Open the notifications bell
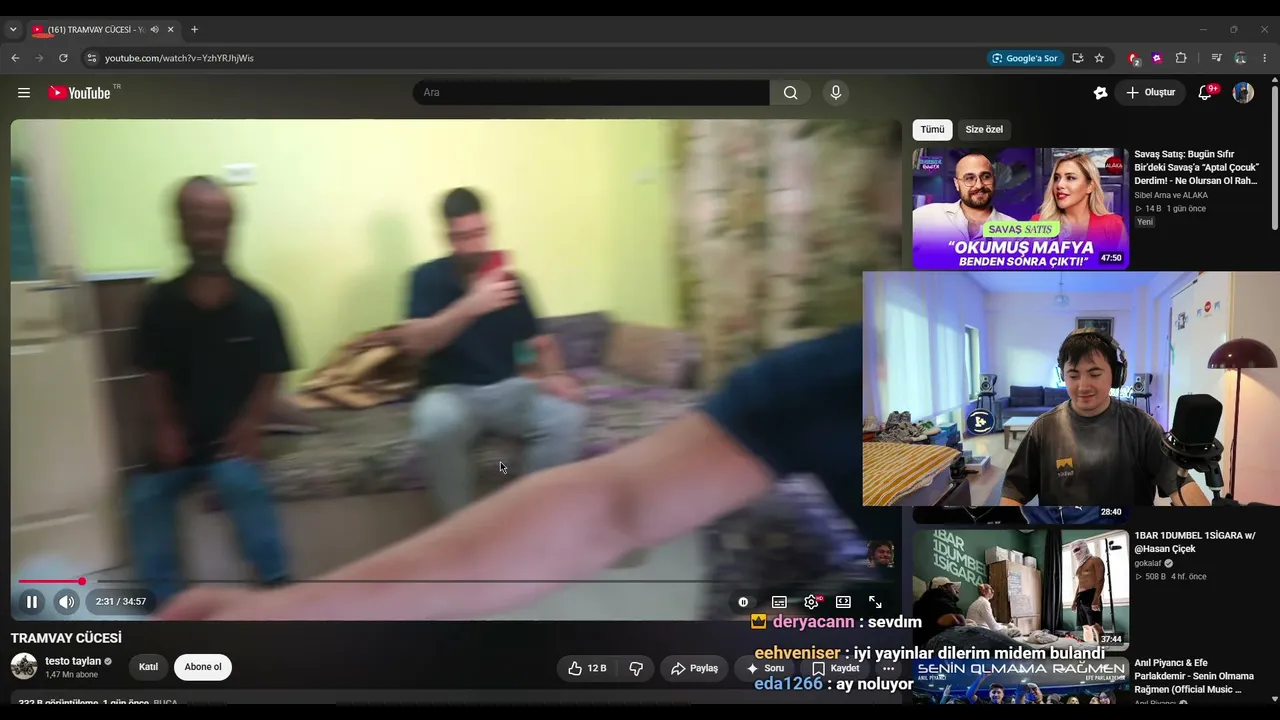1280x720 pixels. [x=1206, y=93]
